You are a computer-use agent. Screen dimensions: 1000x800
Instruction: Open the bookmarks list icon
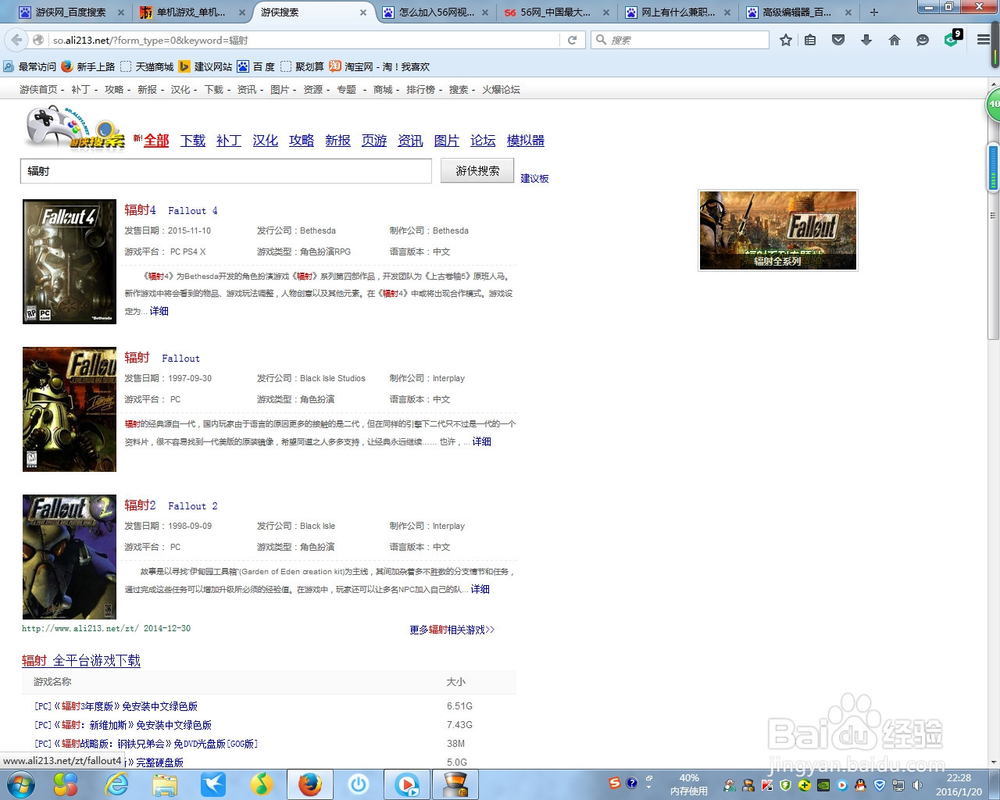pos(810,40)
